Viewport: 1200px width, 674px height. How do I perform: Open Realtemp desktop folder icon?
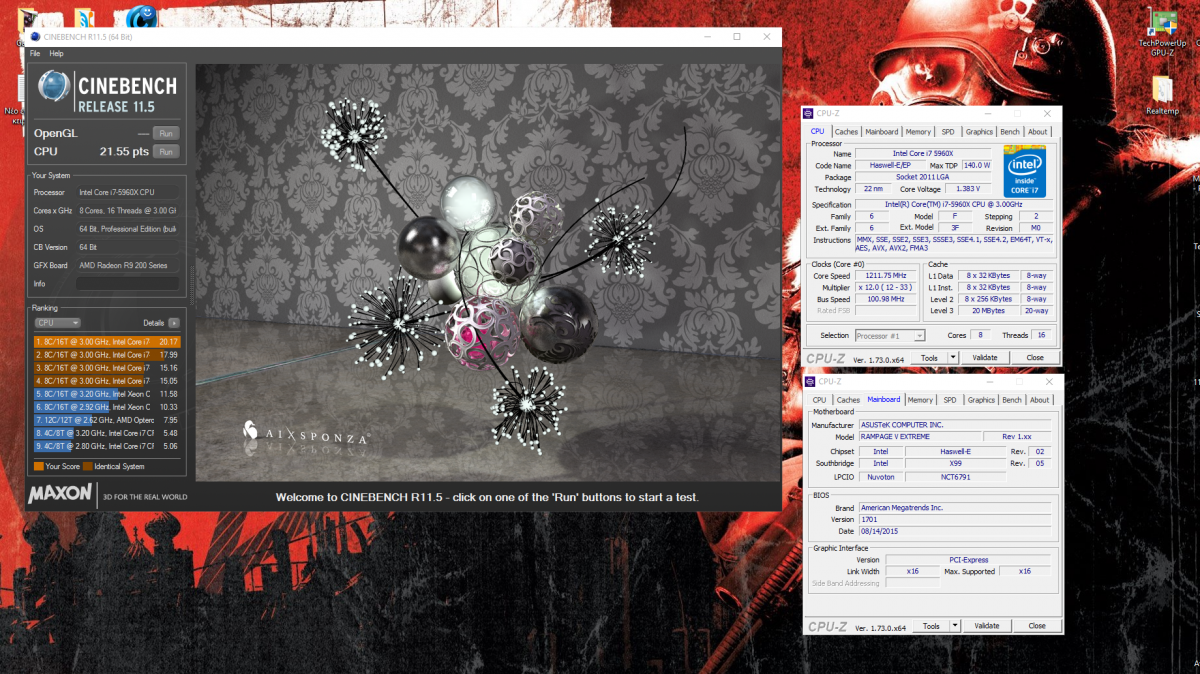pyautogui.click(x=1162, y=96)
